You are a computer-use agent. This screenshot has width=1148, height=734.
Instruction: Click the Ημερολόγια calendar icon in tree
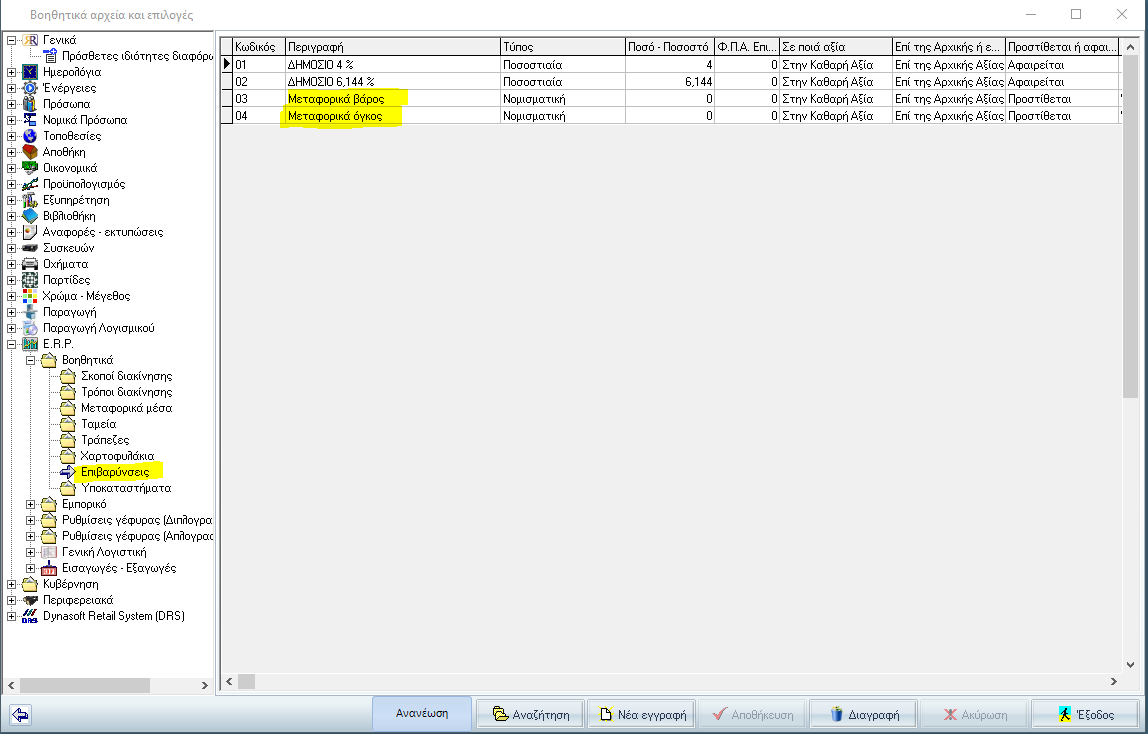[30, 72]
